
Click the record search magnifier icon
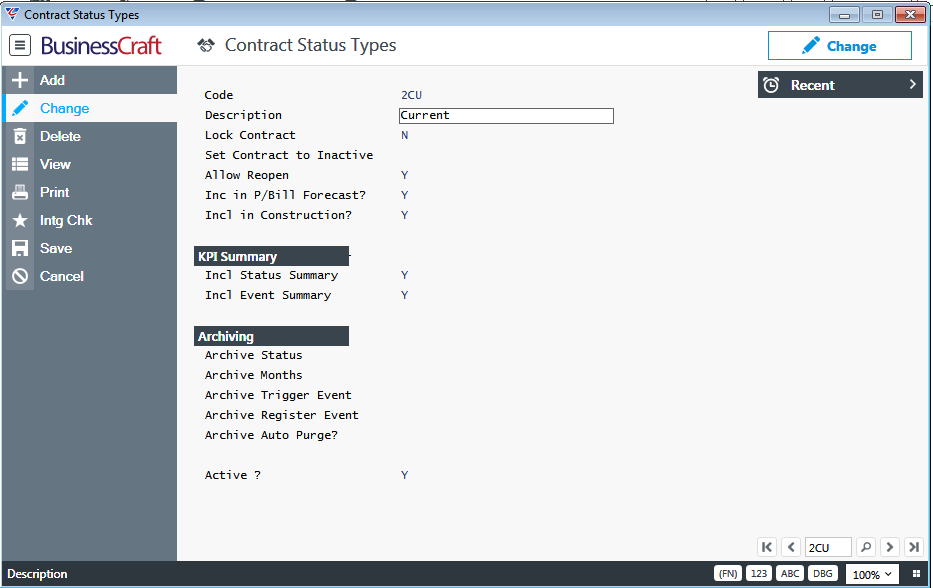point(866,547)
